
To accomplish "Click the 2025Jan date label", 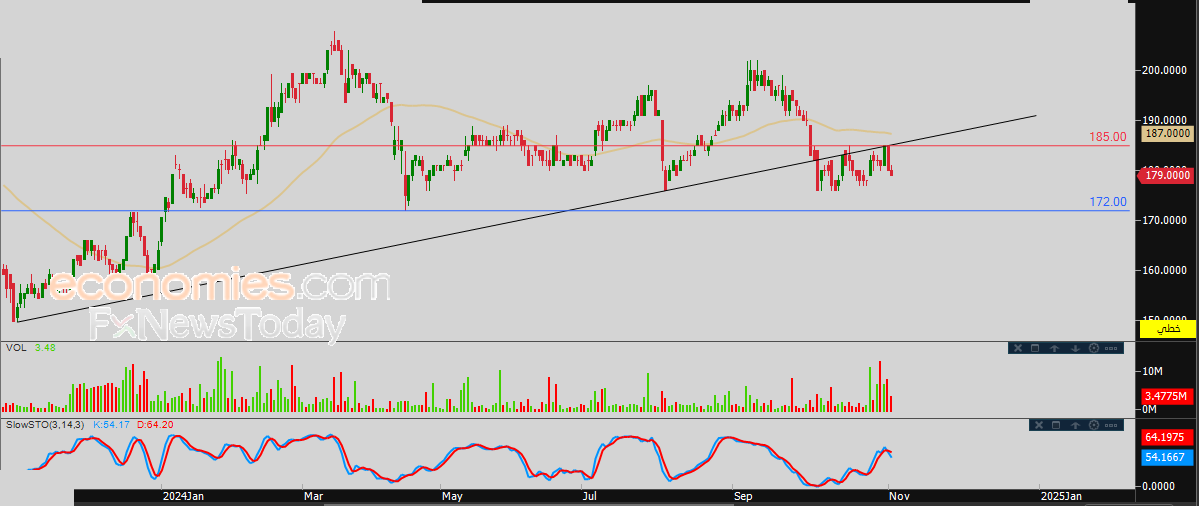I will (x=1061, y=497).
